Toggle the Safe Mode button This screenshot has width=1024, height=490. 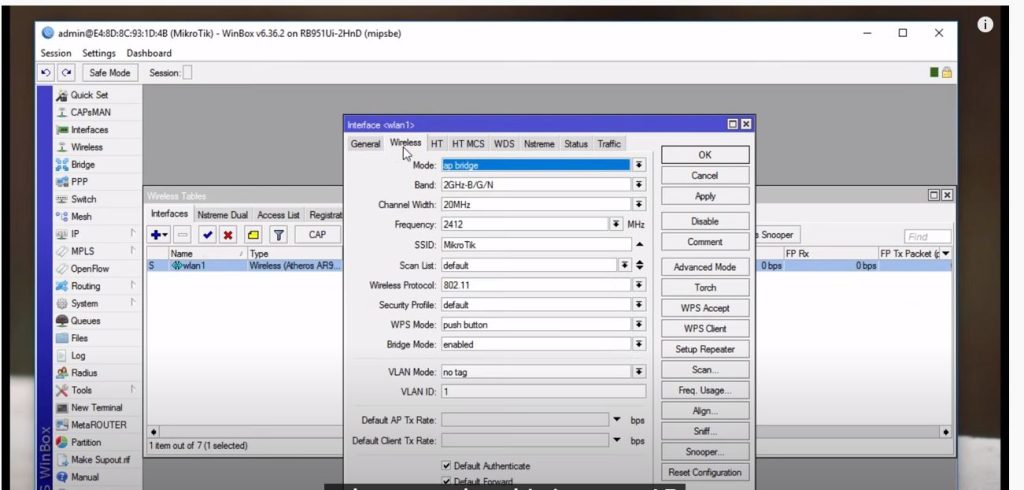click(x=110, y=73)
